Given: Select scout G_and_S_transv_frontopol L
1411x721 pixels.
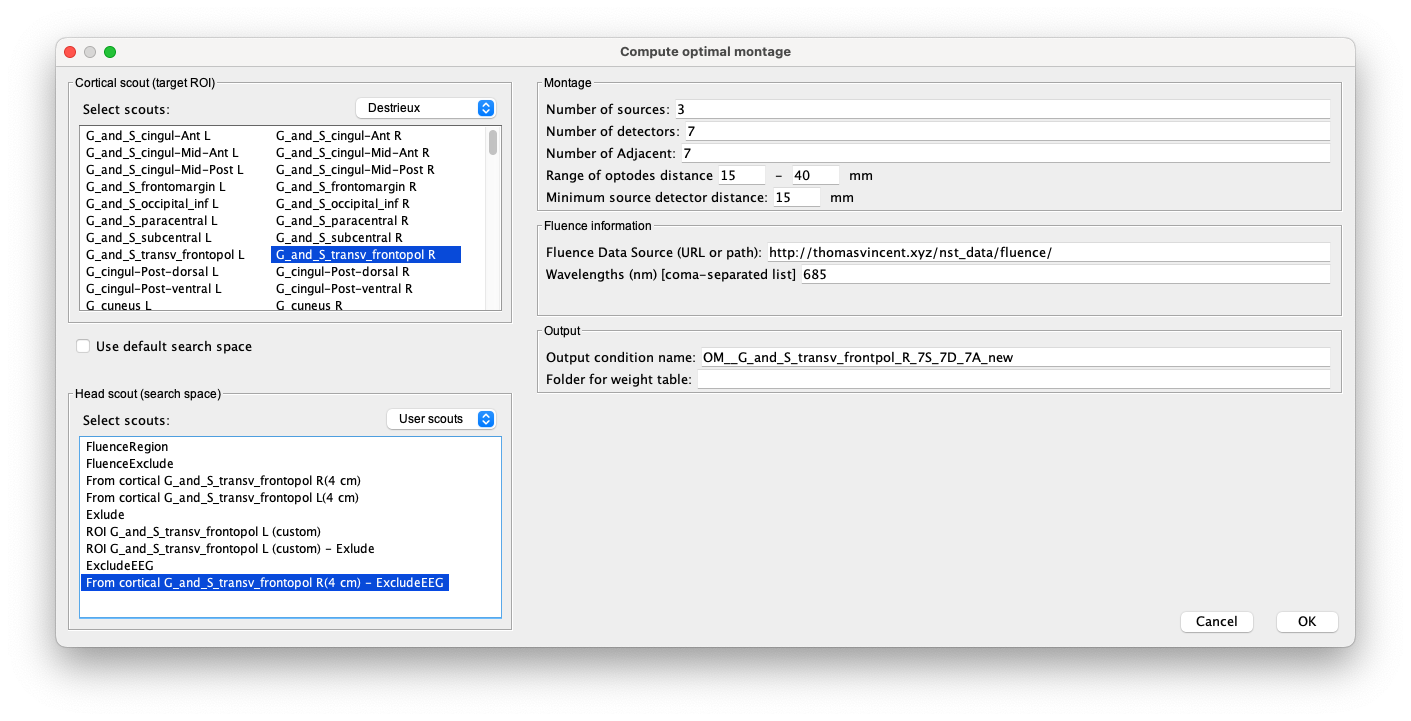Looking at the screenshot, I should click(x=165, y=254).
